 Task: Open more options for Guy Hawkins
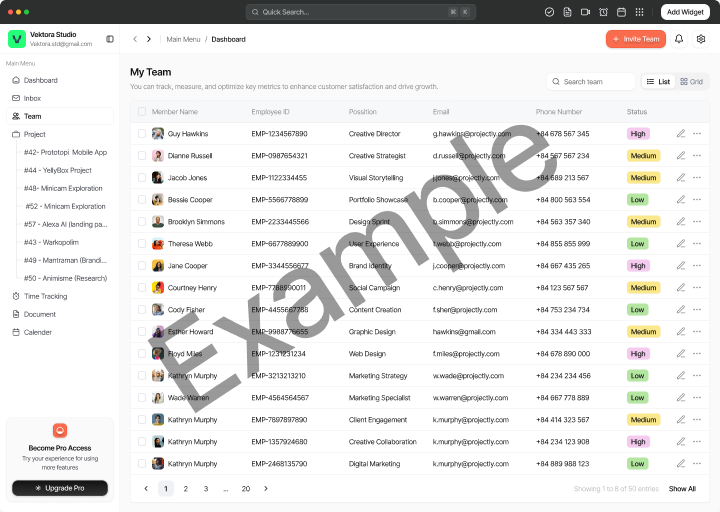[697, 134]
